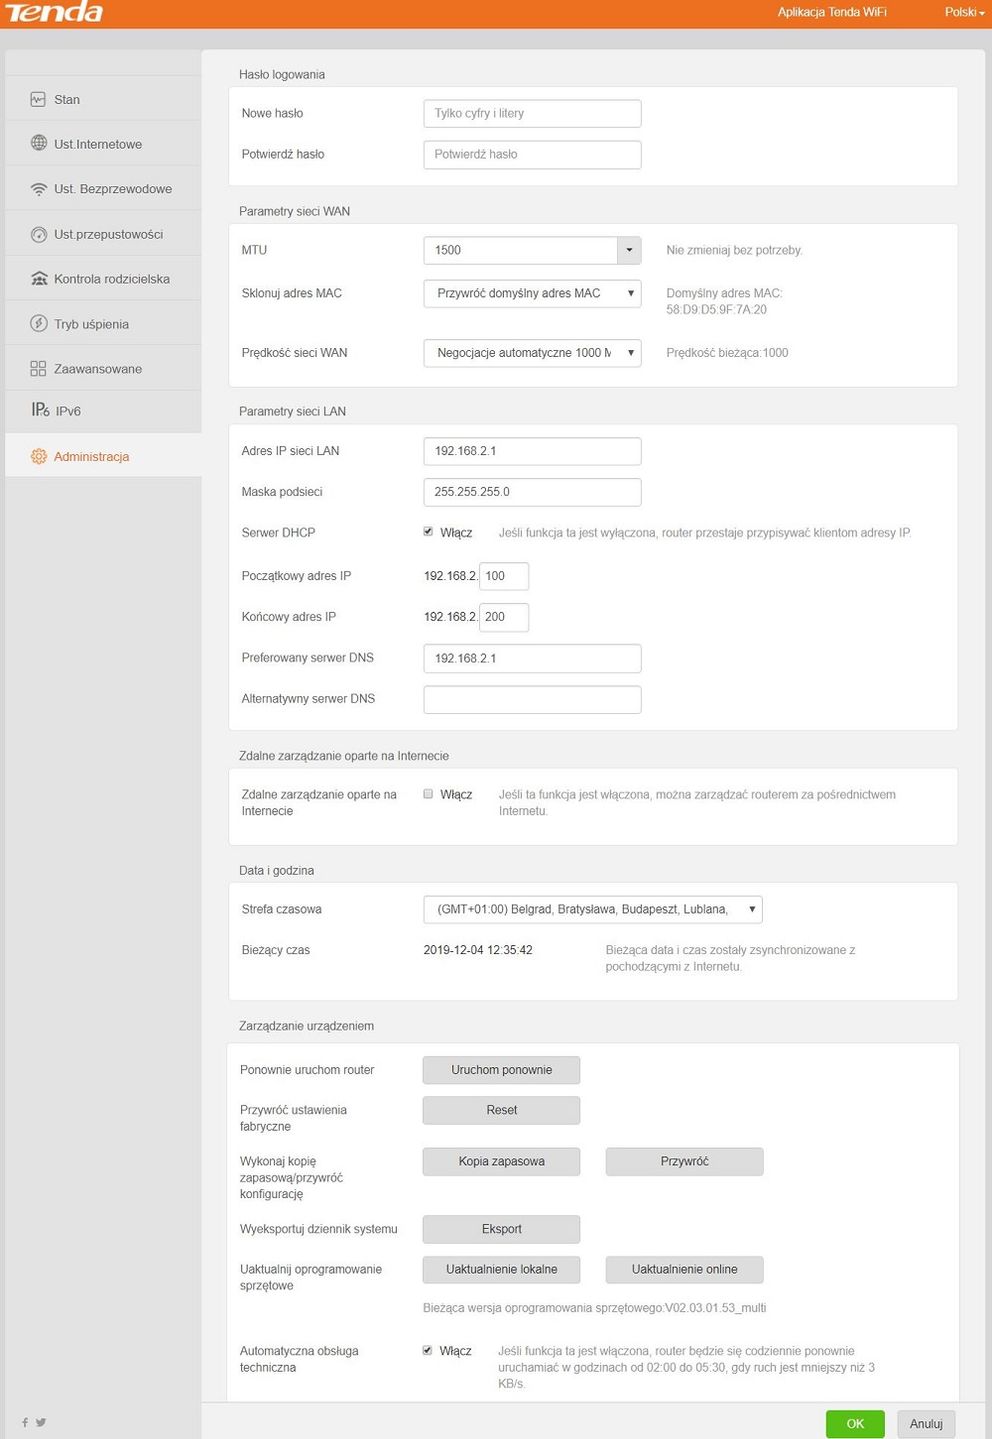Click the Nie zmieniaj bez potrzeby hint
The width and height of the screenshot is (992, 1439).
pyautogui.click(x=734, y=250)
